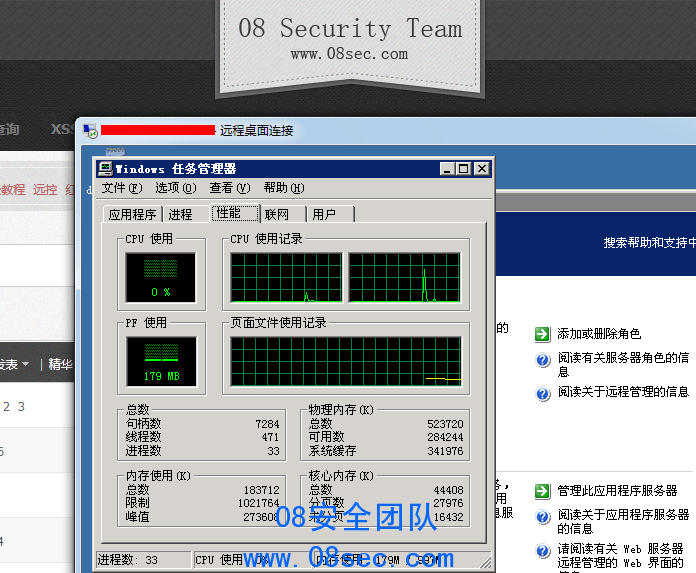Click help icon beside 请阅读有关 Web 服务器

(x=543, y=551)
